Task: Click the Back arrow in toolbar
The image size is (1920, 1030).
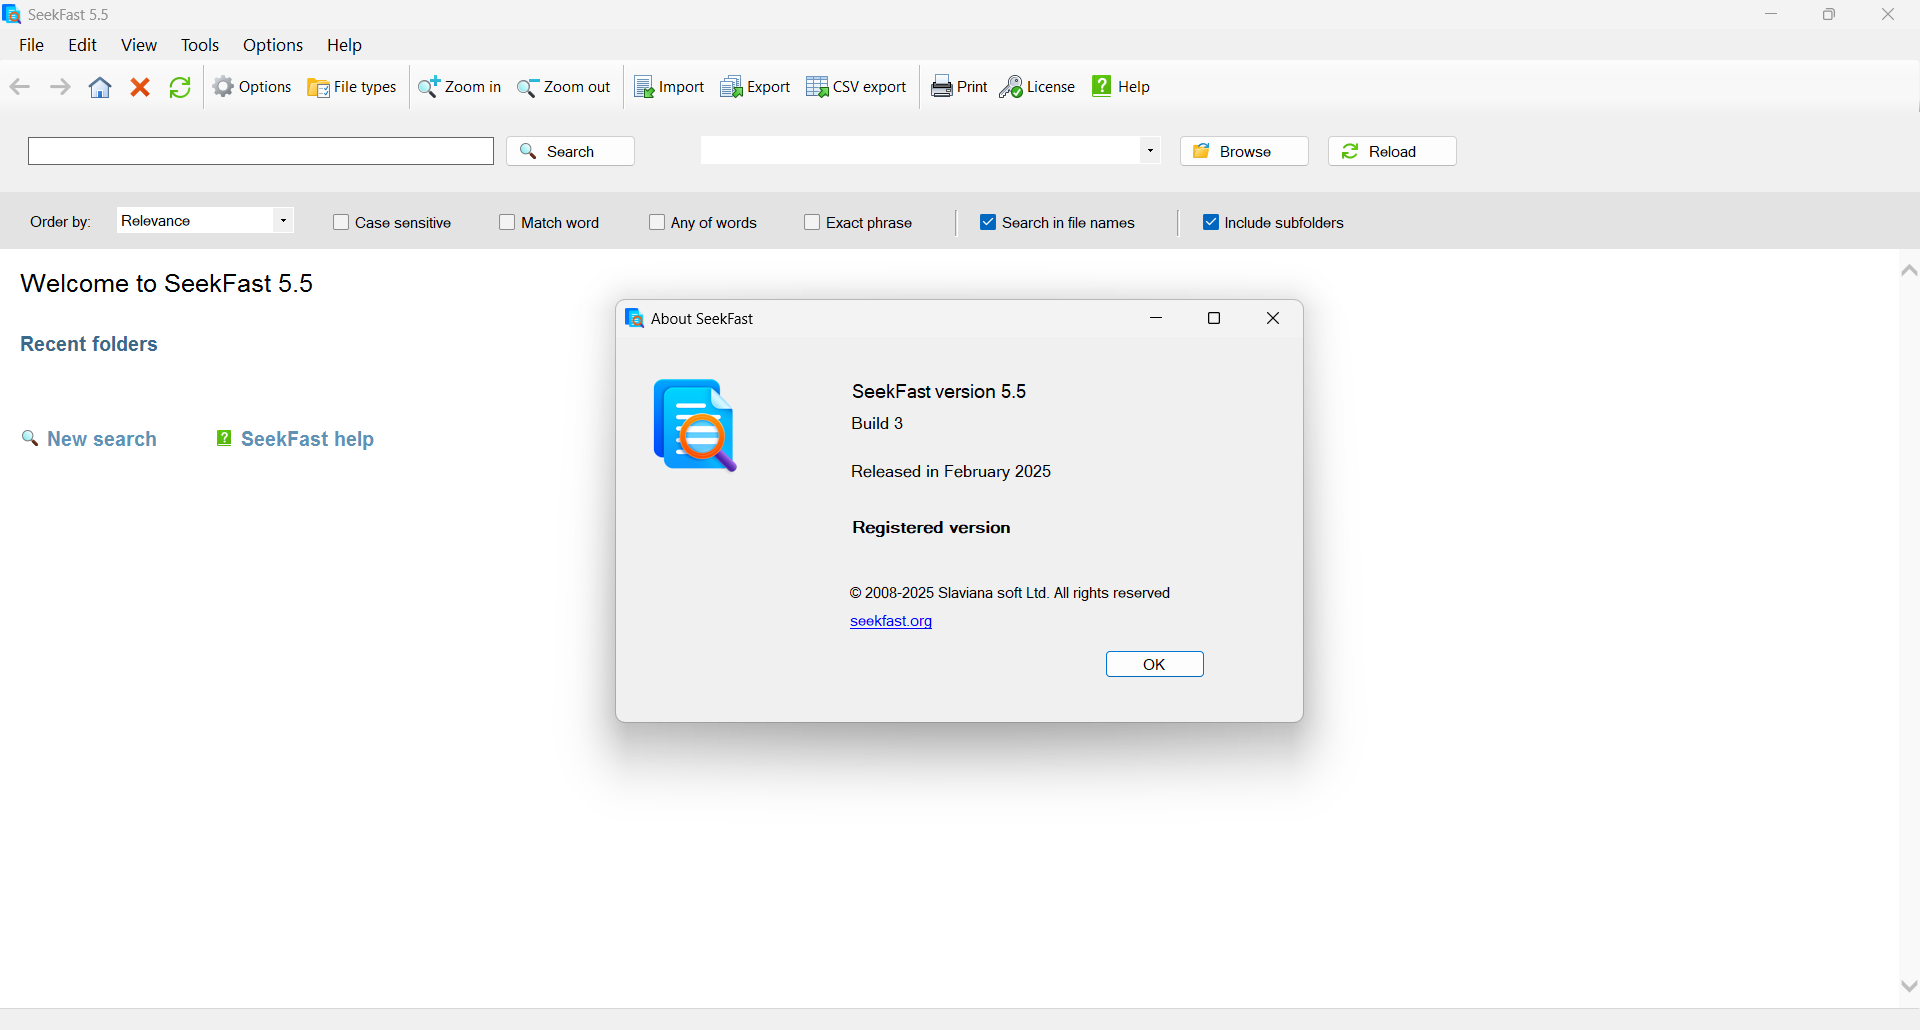Action: tap(20, 87)
